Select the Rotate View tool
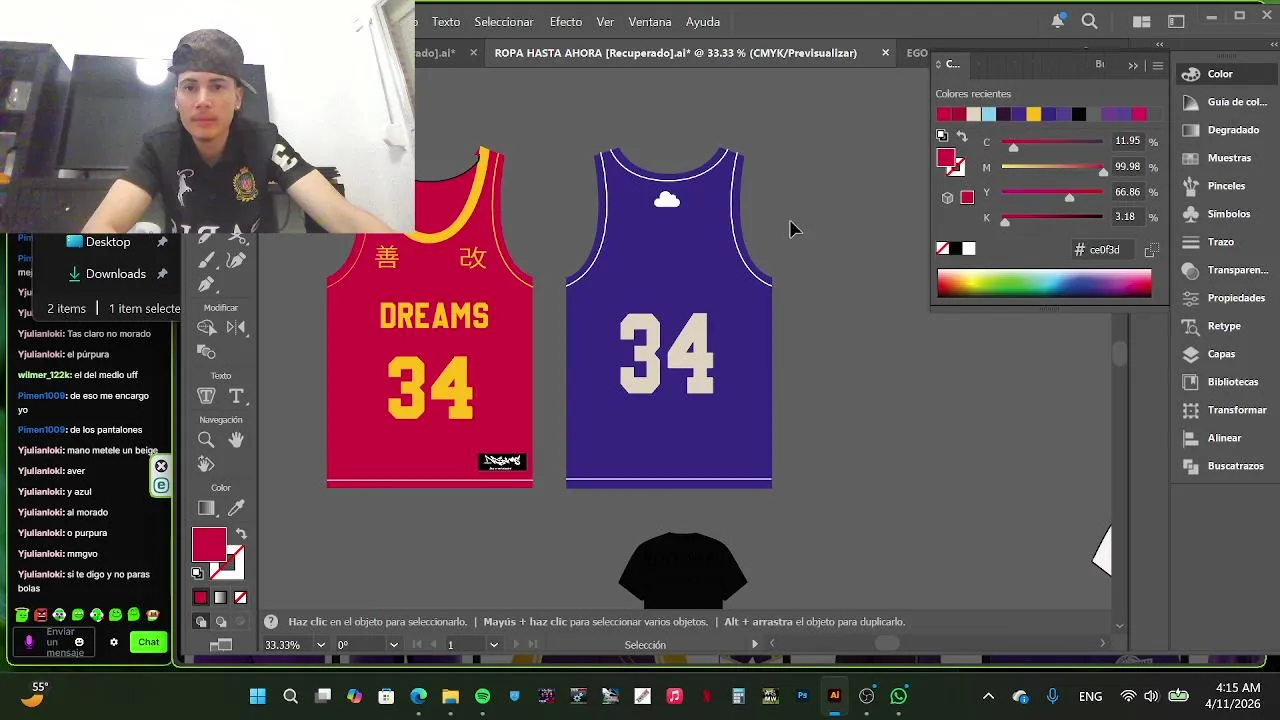 point(206,464)
